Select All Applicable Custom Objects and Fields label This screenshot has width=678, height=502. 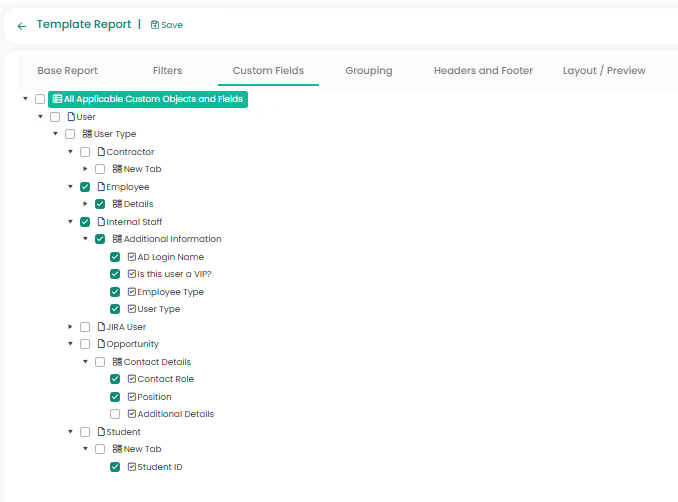coord(153,99)
